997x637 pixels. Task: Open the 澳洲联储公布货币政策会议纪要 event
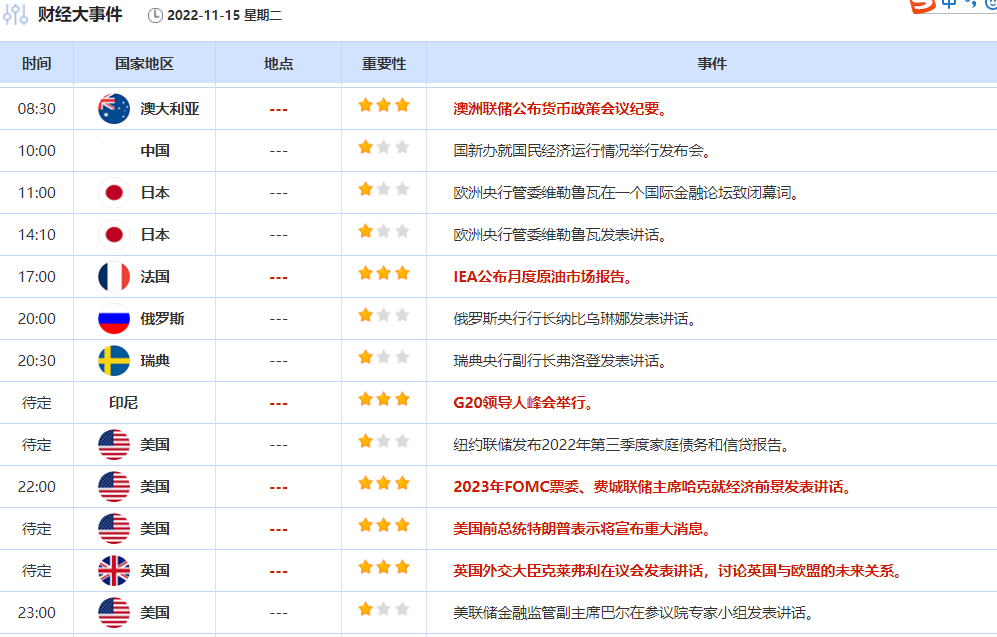(561, 108)
